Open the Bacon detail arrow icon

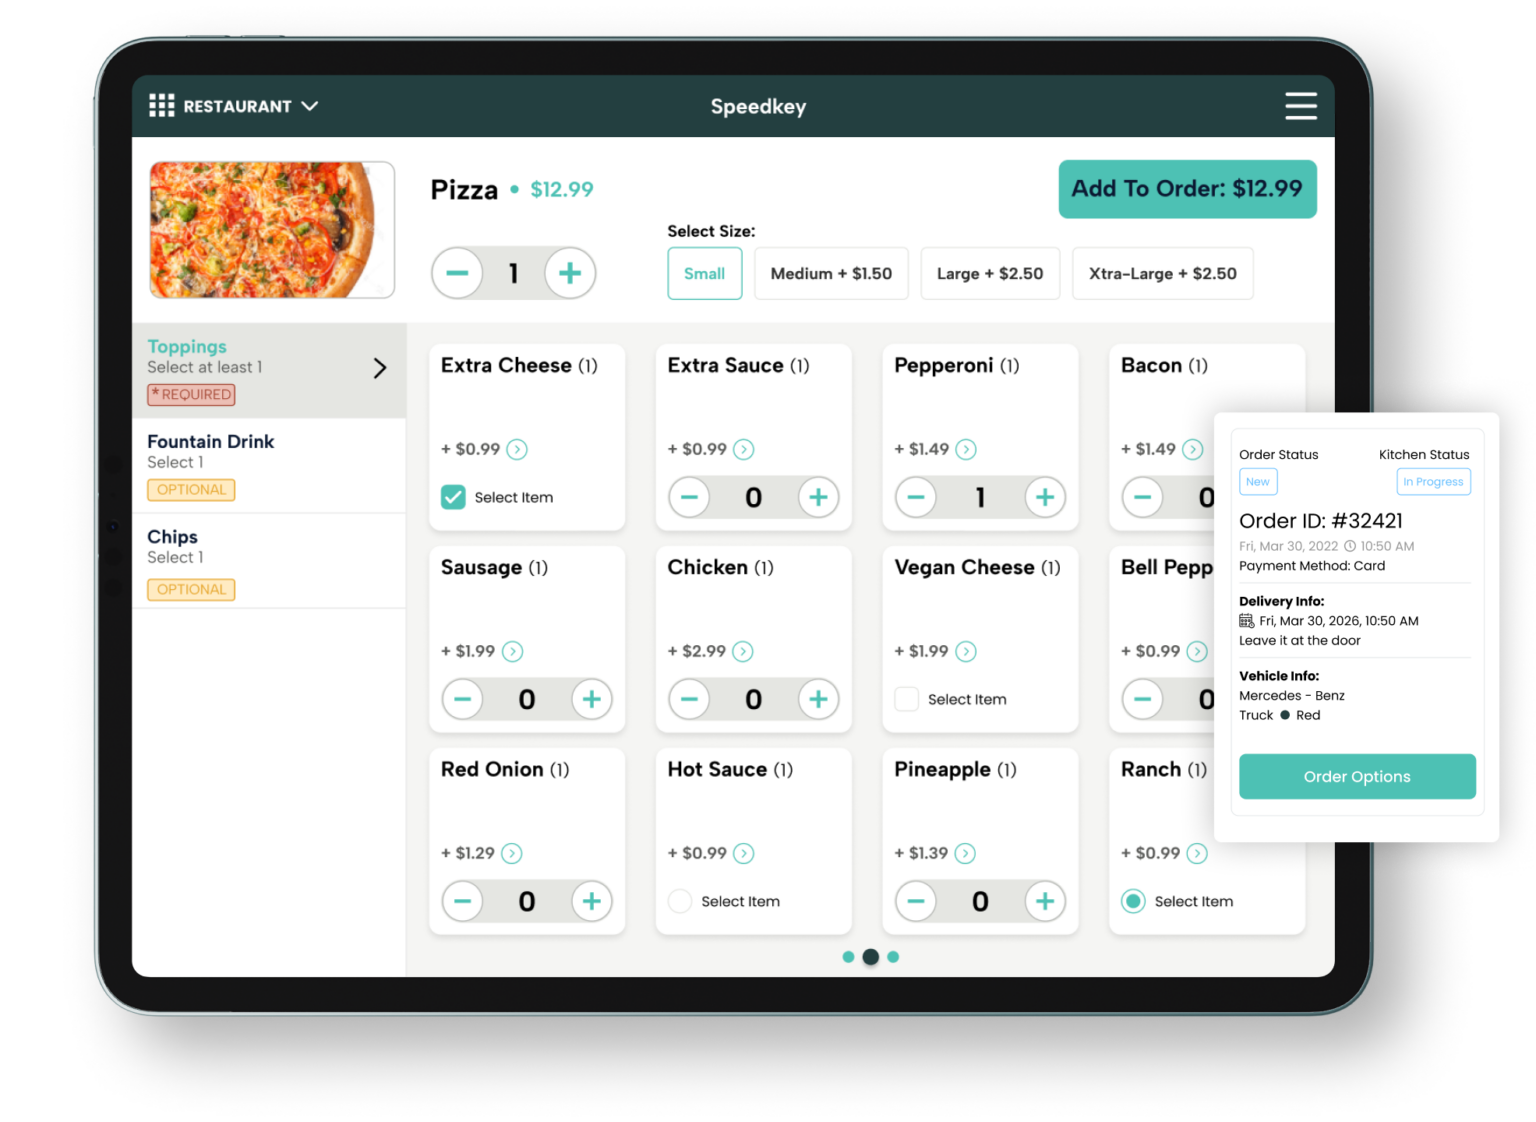1192,449
